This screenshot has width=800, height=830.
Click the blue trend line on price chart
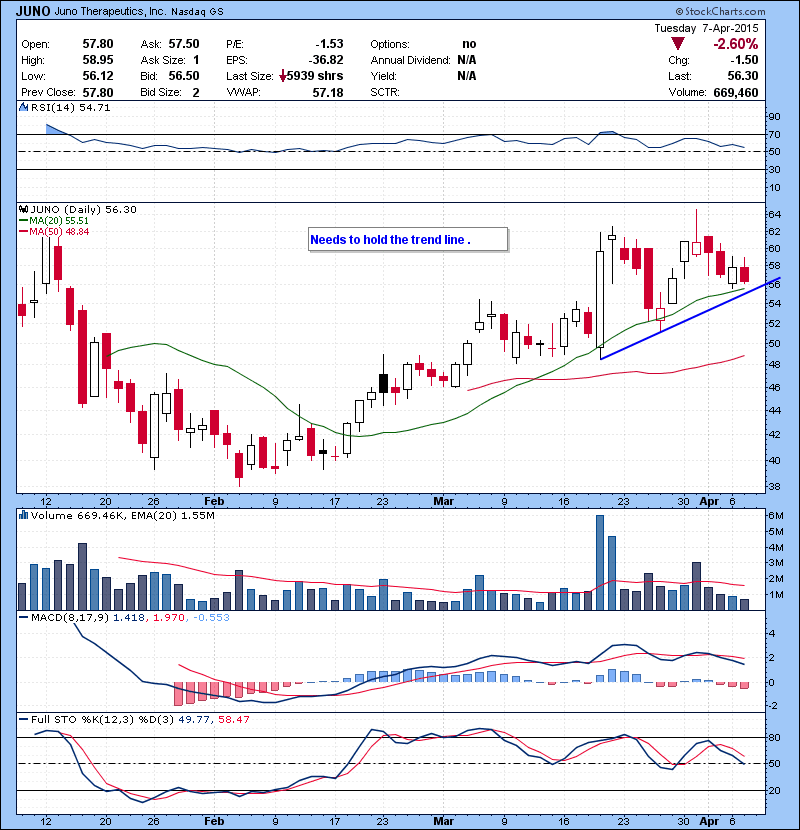click(690, 319)
